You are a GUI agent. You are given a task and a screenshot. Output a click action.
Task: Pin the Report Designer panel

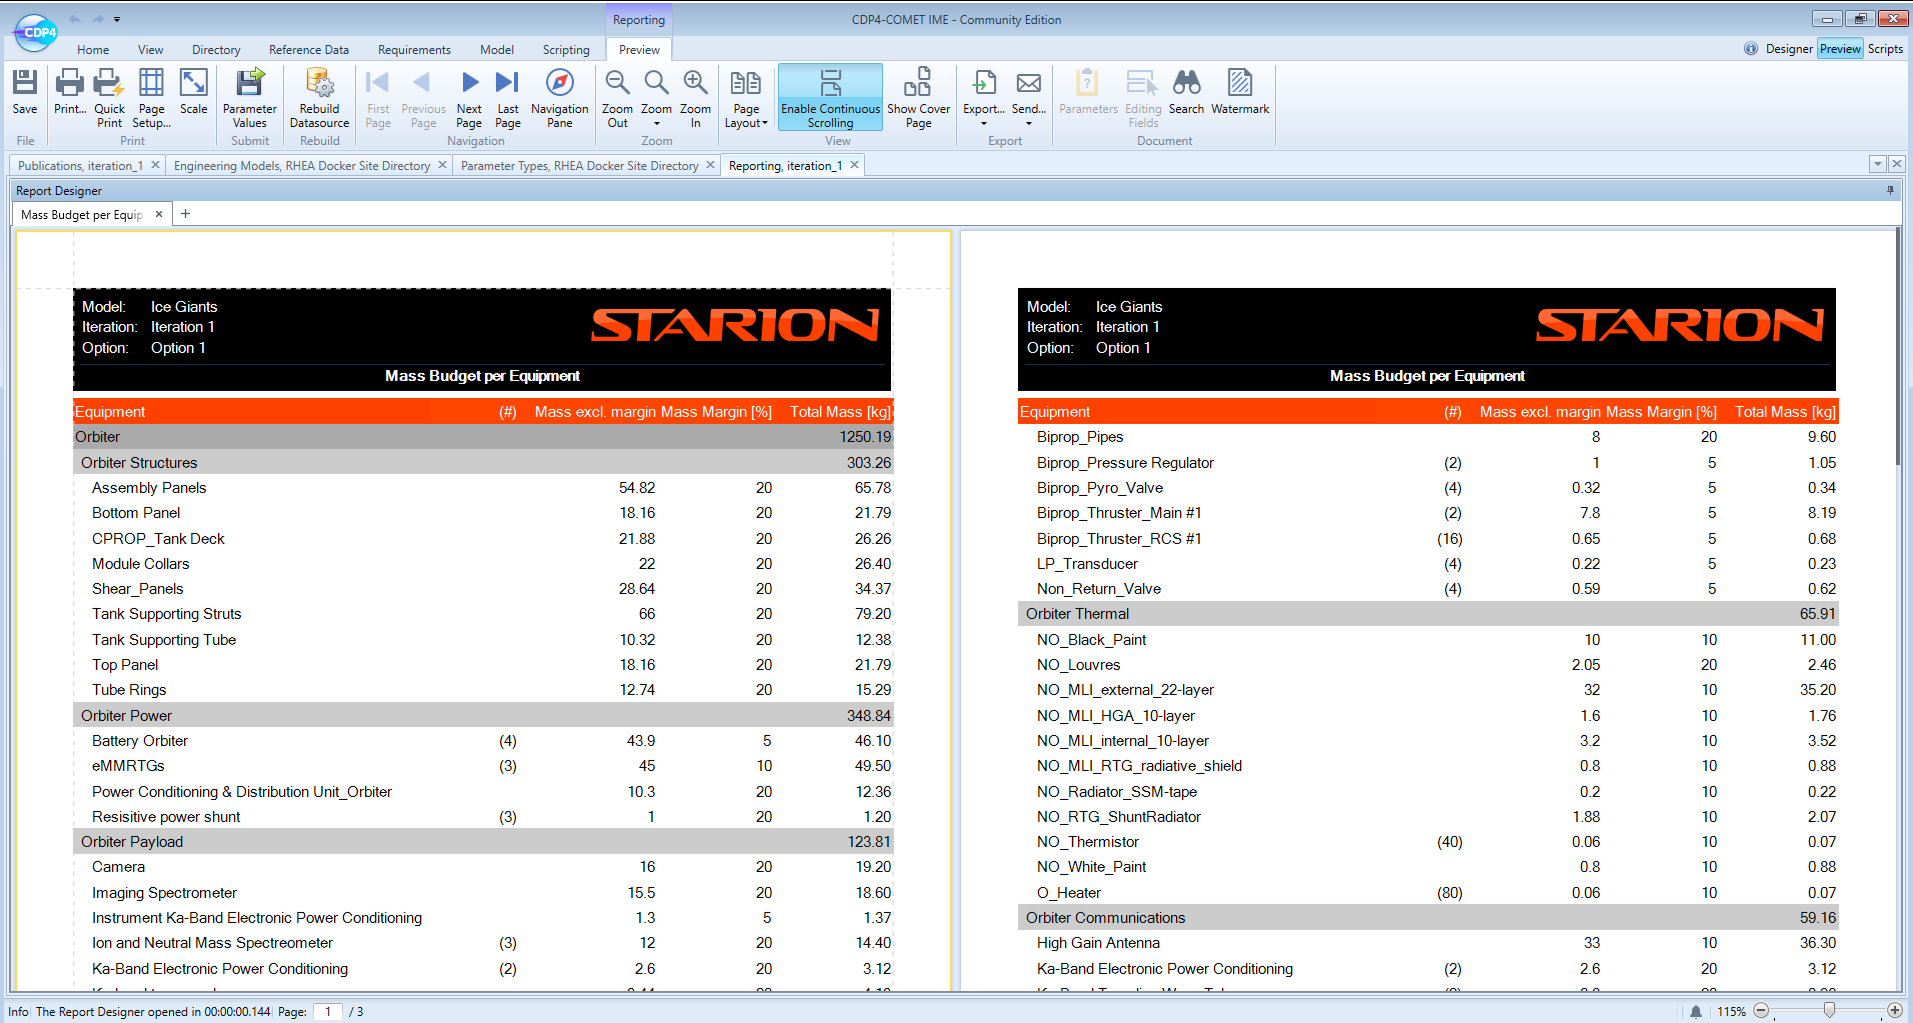(x=1890, y=190)
